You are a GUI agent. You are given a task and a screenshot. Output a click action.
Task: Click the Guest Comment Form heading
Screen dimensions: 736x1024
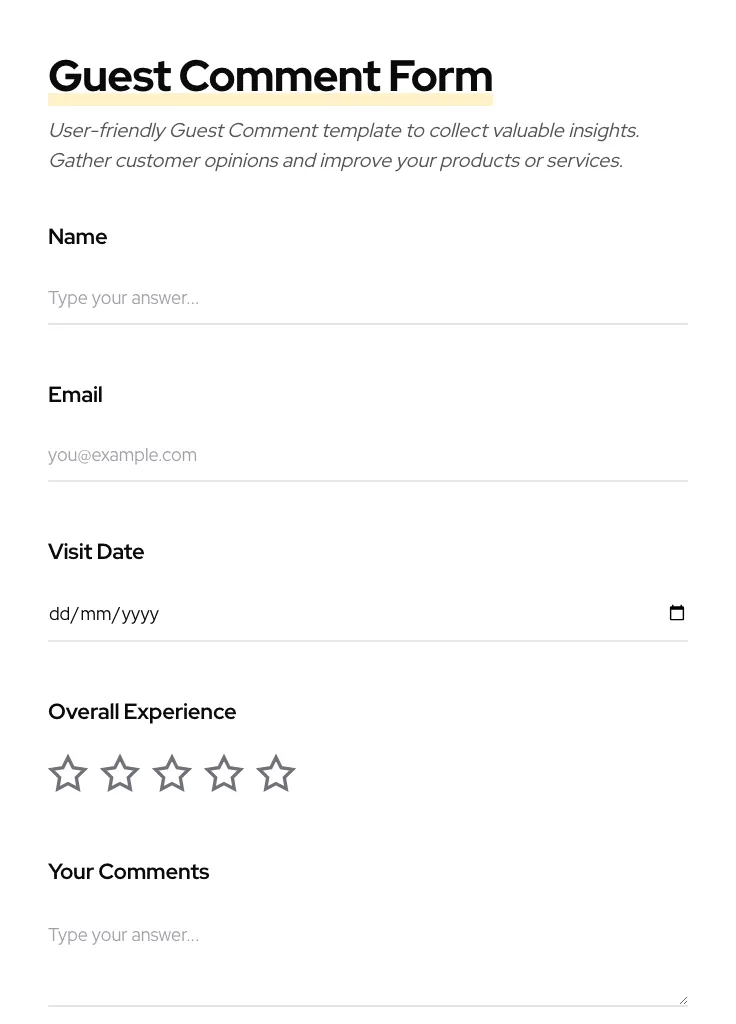(x=270, y=77)
